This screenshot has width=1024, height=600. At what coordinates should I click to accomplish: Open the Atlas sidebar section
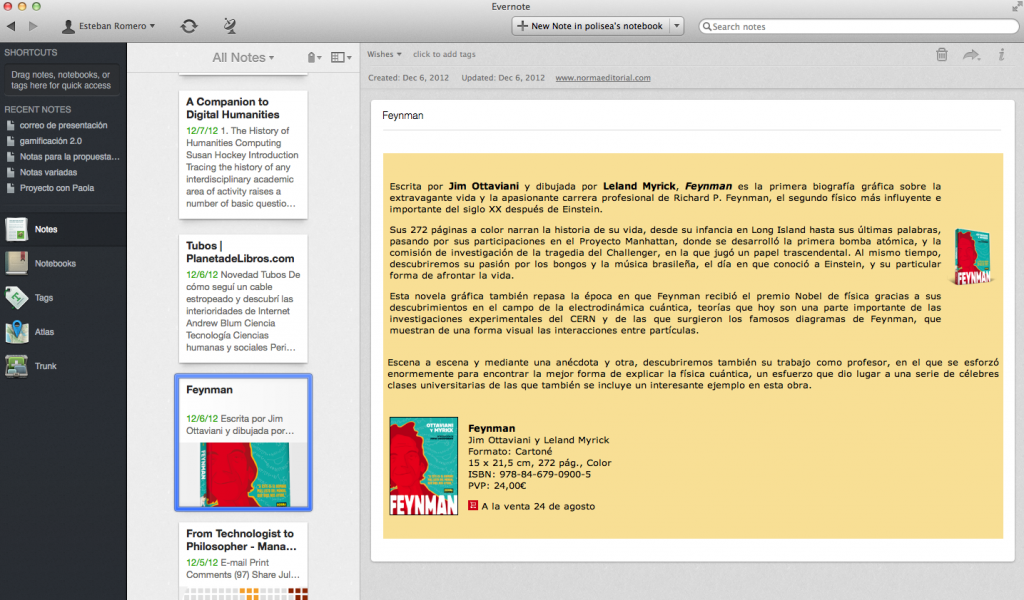point(63,332)
